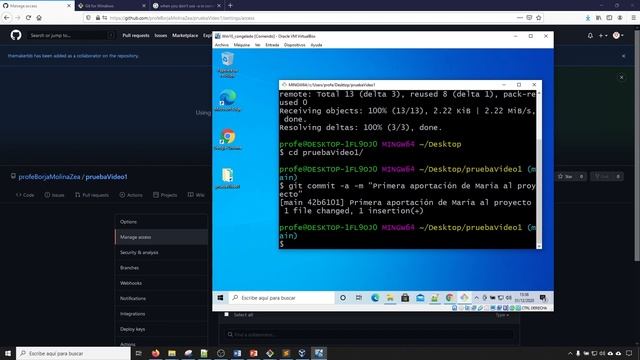Open Edge from VM taskbar
Screen dimensions: 640x360
pos(375,298)
